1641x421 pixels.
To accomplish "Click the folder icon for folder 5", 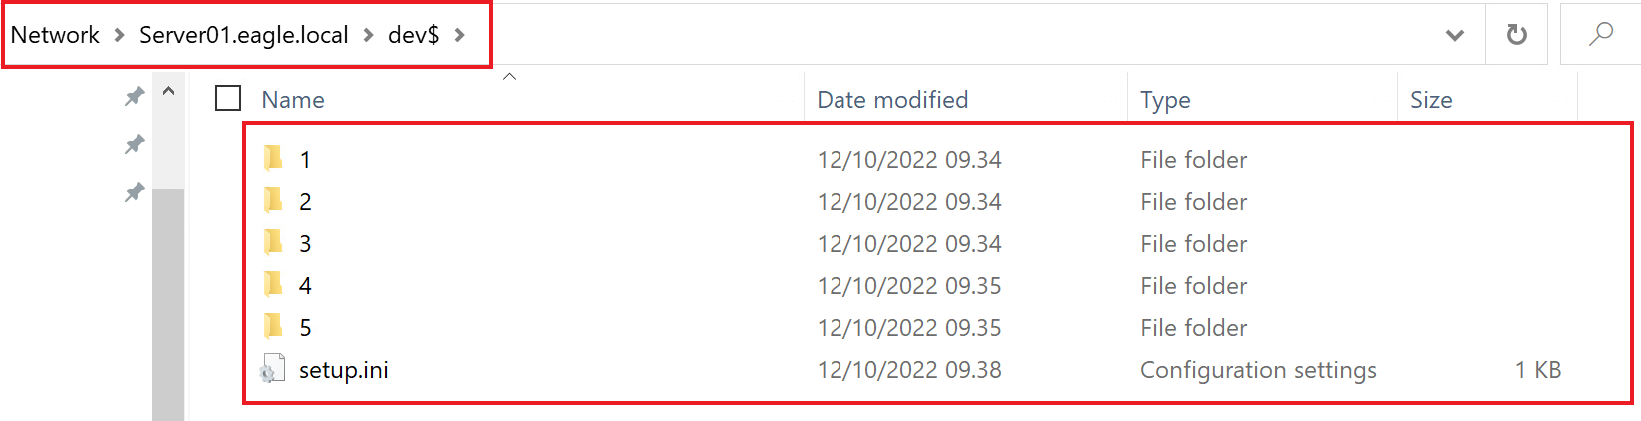I will [x=273, y=327].
